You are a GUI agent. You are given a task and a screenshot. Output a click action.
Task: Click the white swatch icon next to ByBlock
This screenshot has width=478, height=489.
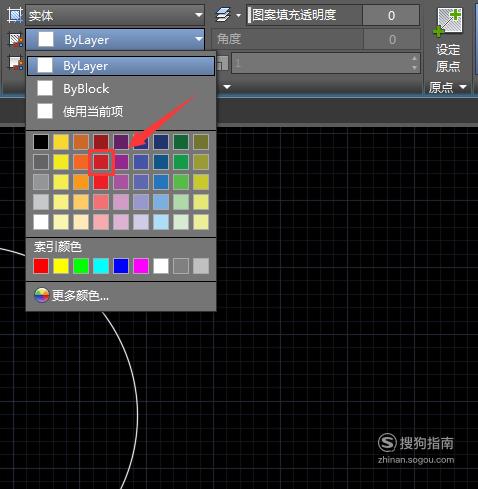coord(45,88)
